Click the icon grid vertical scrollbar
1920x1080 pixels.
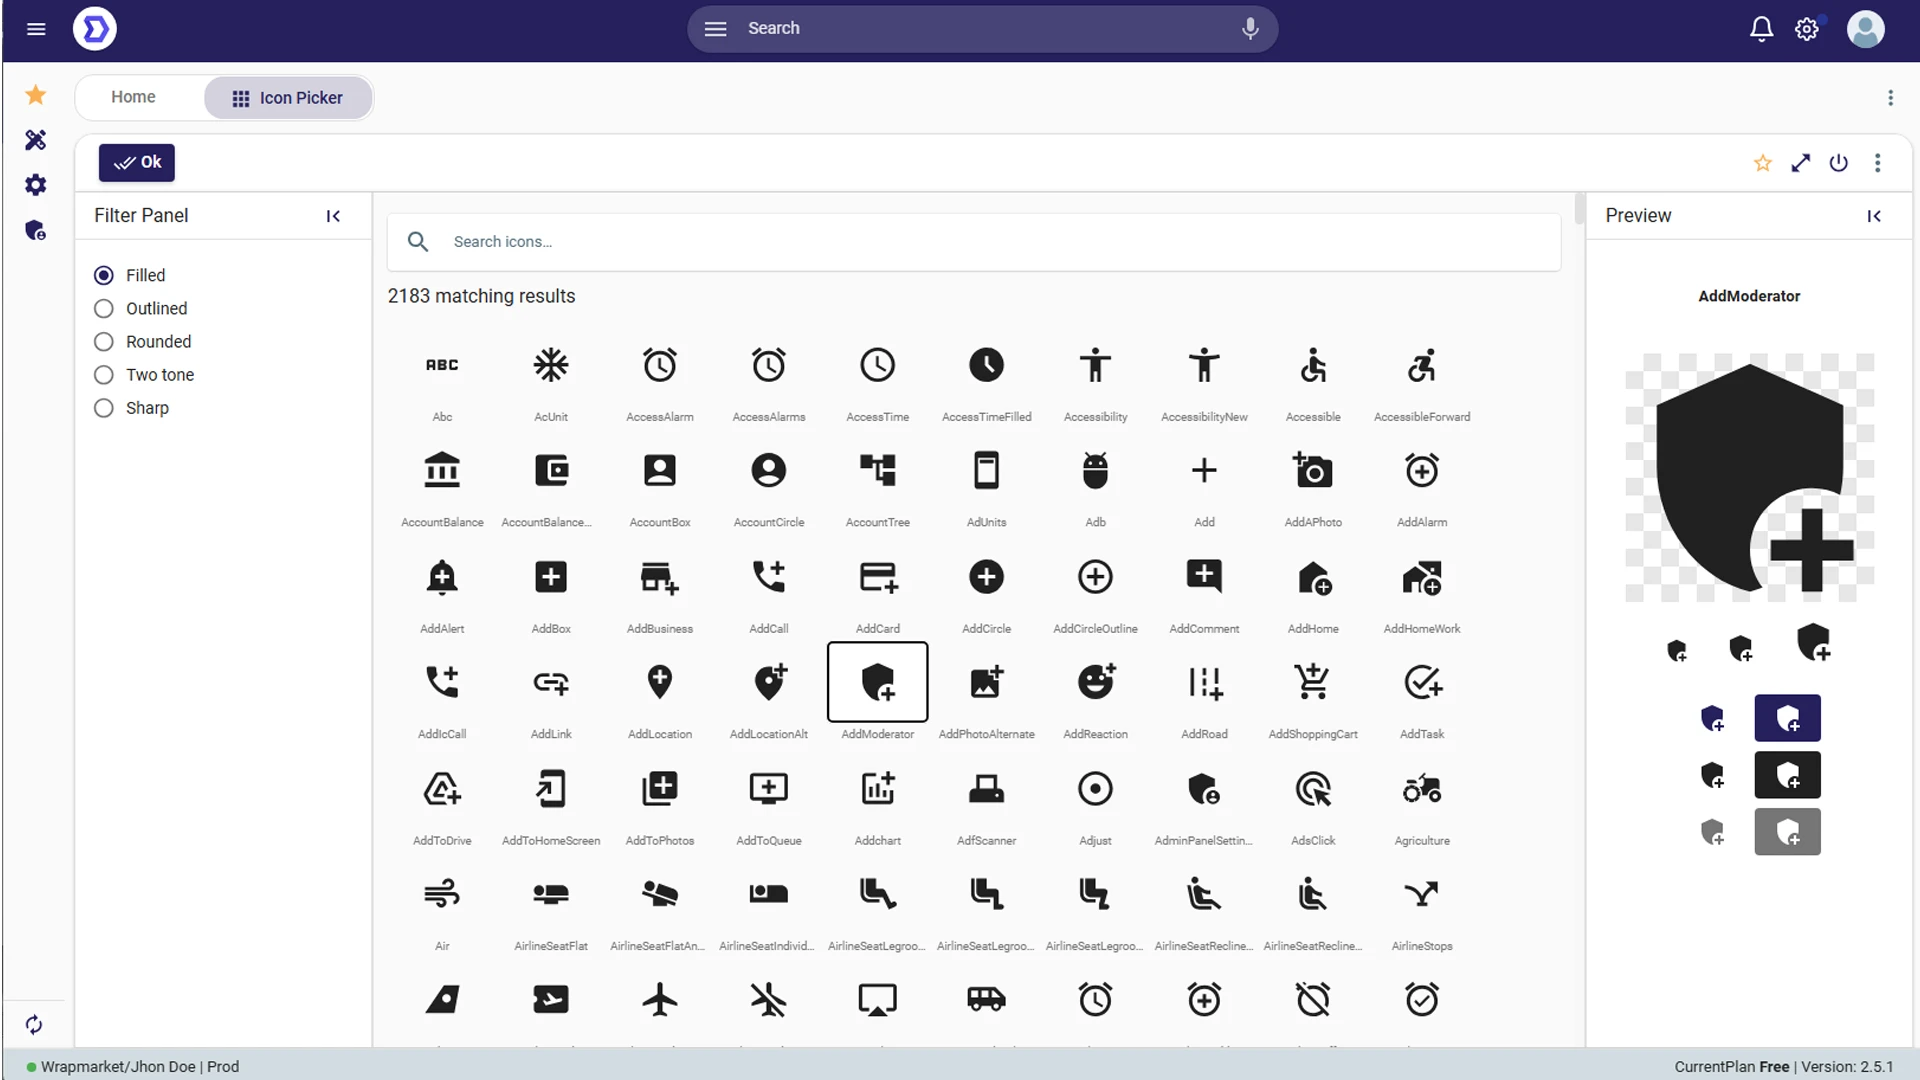click(1579, 209)
